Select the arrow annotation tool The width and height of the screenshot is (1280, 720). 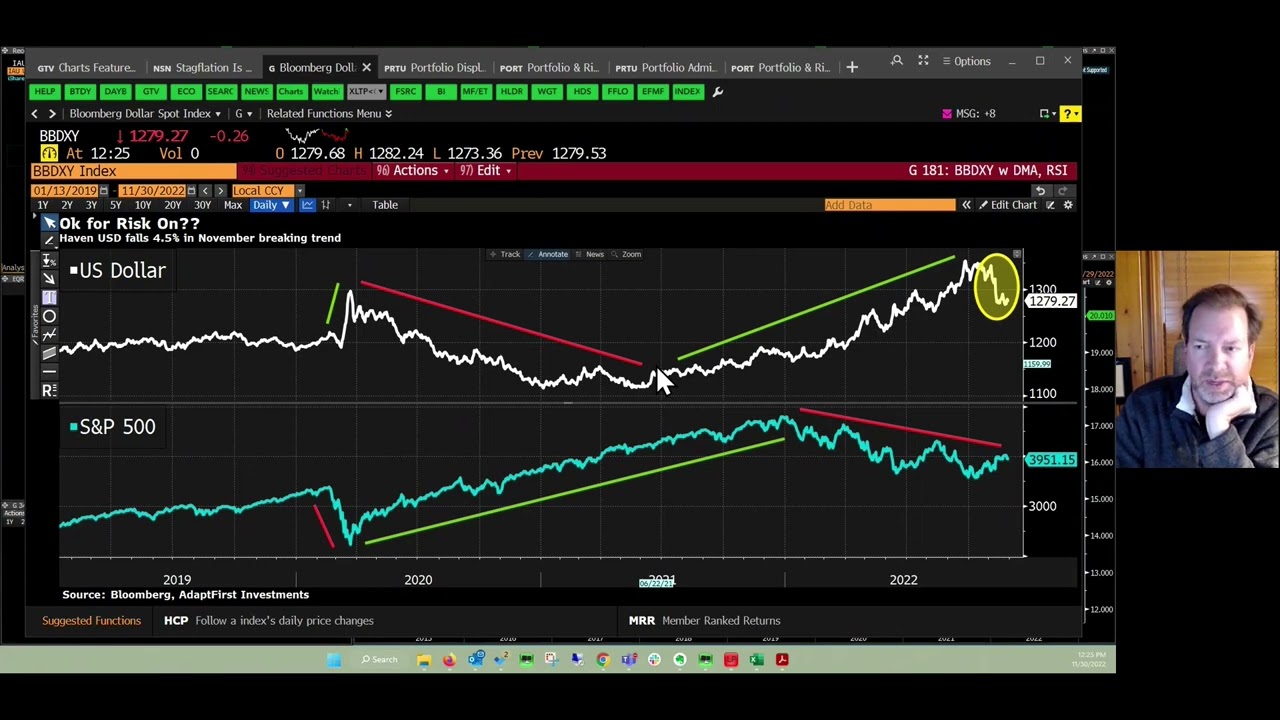click(x=49, y=278)
